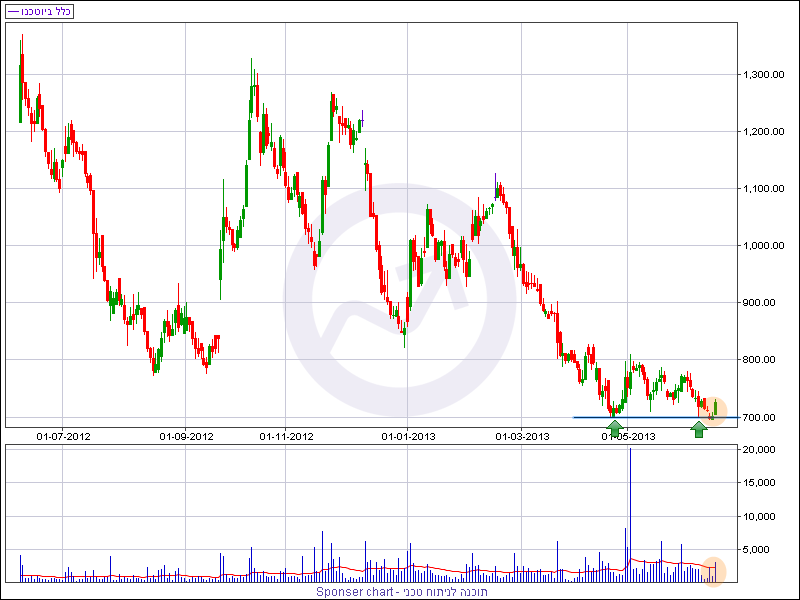Select the 01-07-2012 date label
Image resolution: width=800 pixels, height=600 pixels.
[x=62, y=436]
